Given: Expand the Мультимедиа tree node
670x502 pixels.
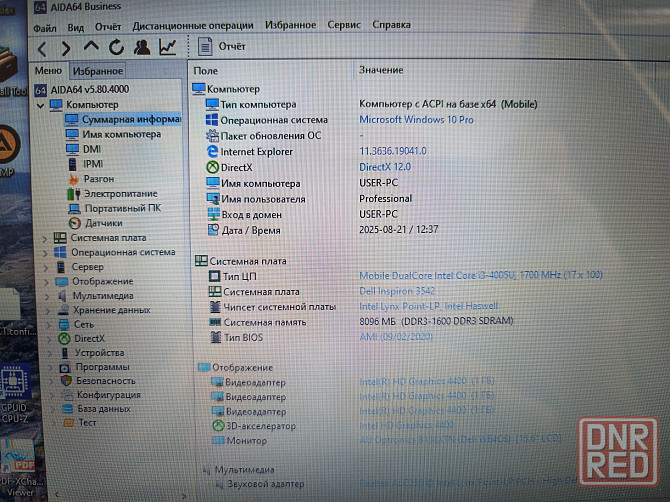Looking at the screenshot, I should 48,297.
